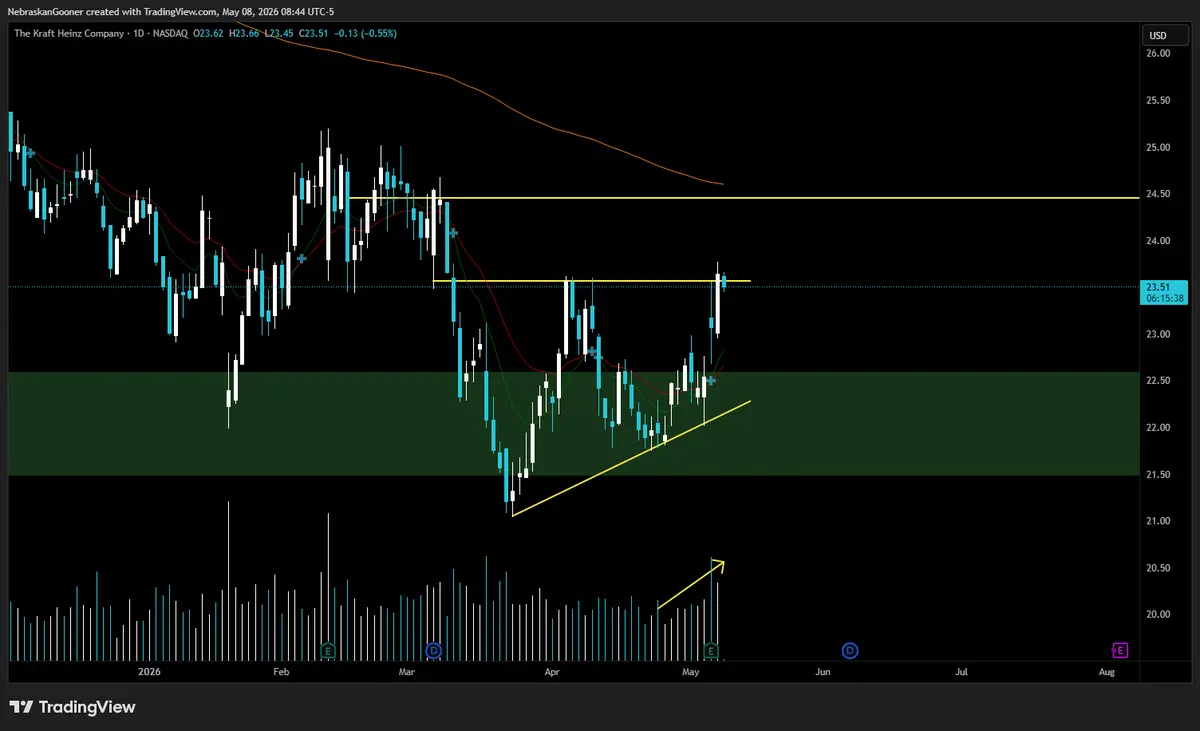Click the current price label 23.51
This screenshot has height=731, width=1200.
click(1157, 286)
